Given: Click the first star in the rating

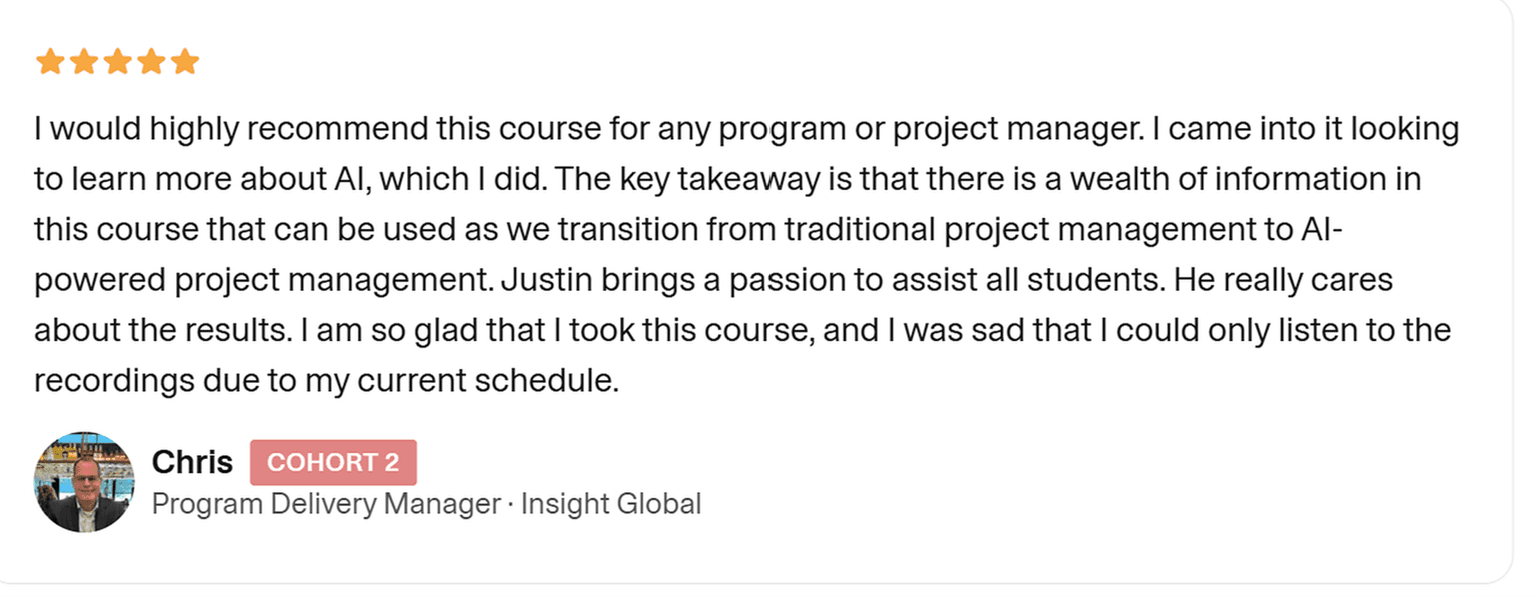Looking at the screenshot, I should [50, 63].
